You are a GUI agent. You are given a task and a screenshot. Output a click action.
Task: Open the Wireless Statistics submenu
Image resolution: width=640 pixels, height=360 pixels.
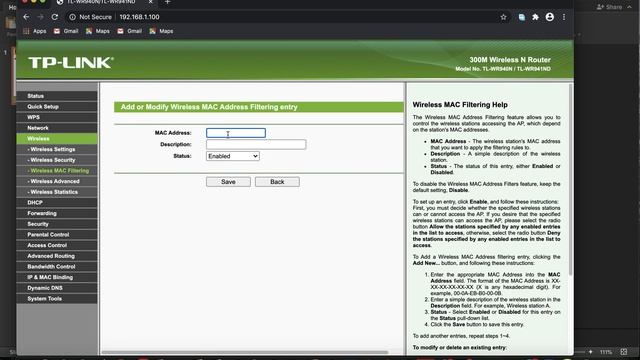(57, 192)
